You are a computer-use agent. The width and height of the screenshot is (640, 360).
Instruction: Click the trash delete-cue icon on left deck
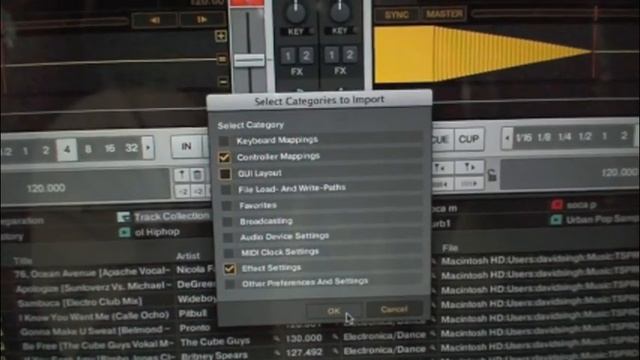[x=198, y=175]
